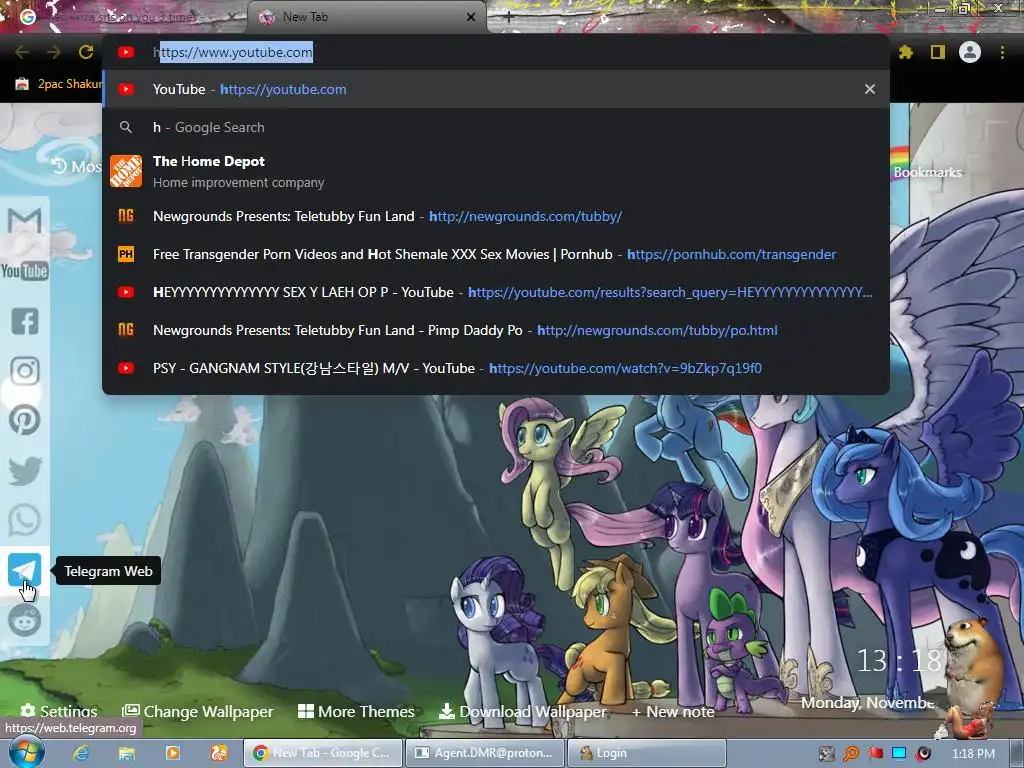This screenshot has width=1024, height=768.
Task: Toggle Chrome side panel icon
Action: coord(938,52)
